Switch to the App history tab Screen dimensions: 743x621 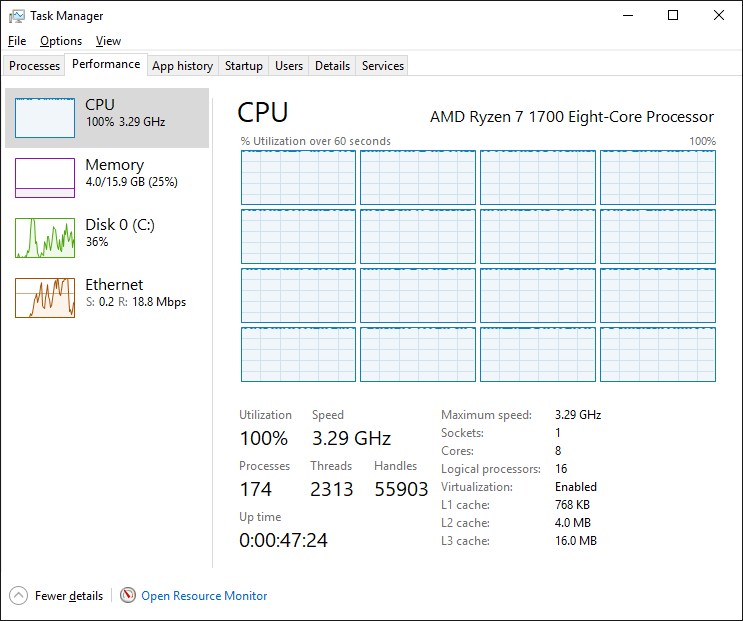coord(182,66)
